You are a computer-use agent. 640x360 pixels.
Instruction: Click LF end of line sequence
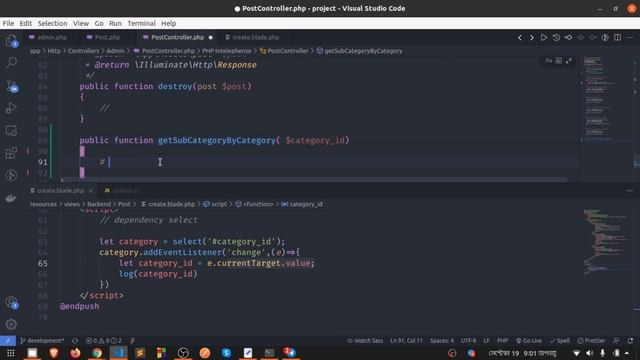coord(487,340)
